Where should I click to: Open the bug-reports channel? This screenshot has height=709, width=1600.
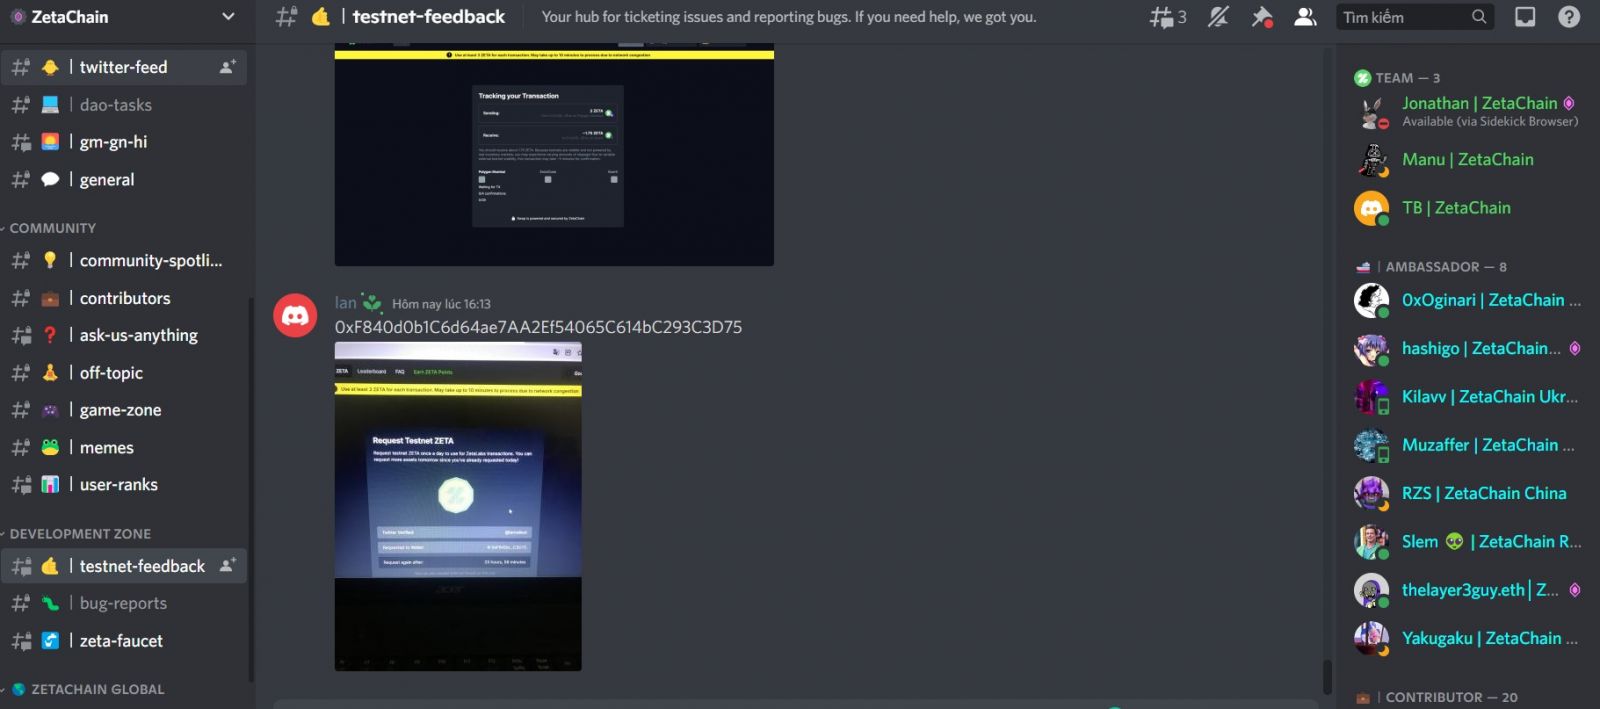(124, 604)
